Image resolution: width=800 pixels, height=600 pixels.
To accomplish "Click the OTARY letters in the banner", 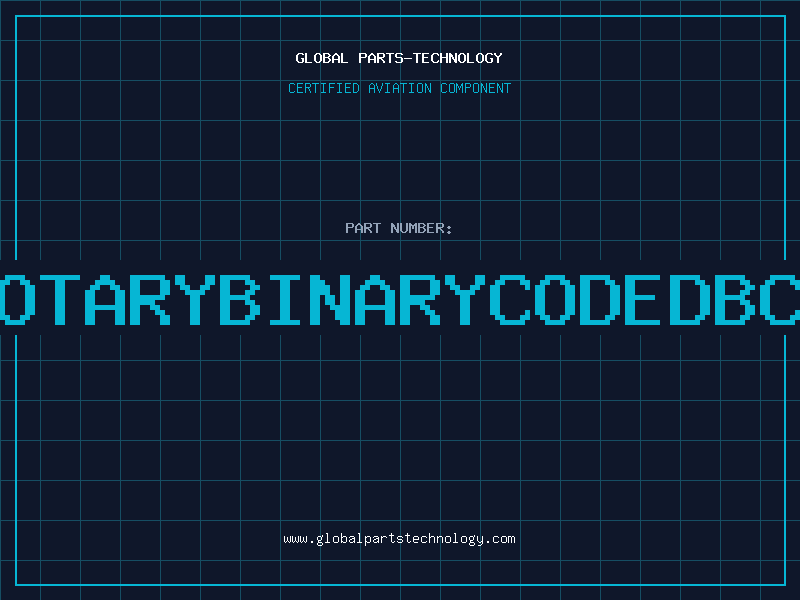I will coord(106,300).
